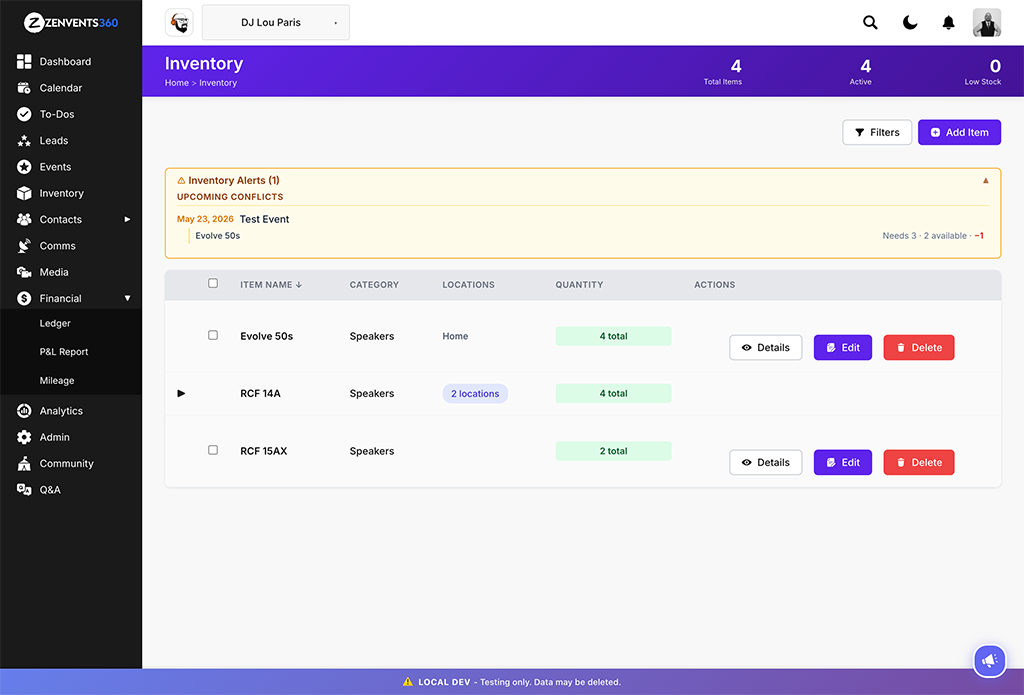This screenshot has height=695, width=1024.
Task: Click the DJ Lou Paris logo thumbnail
Action: point(179,22)
